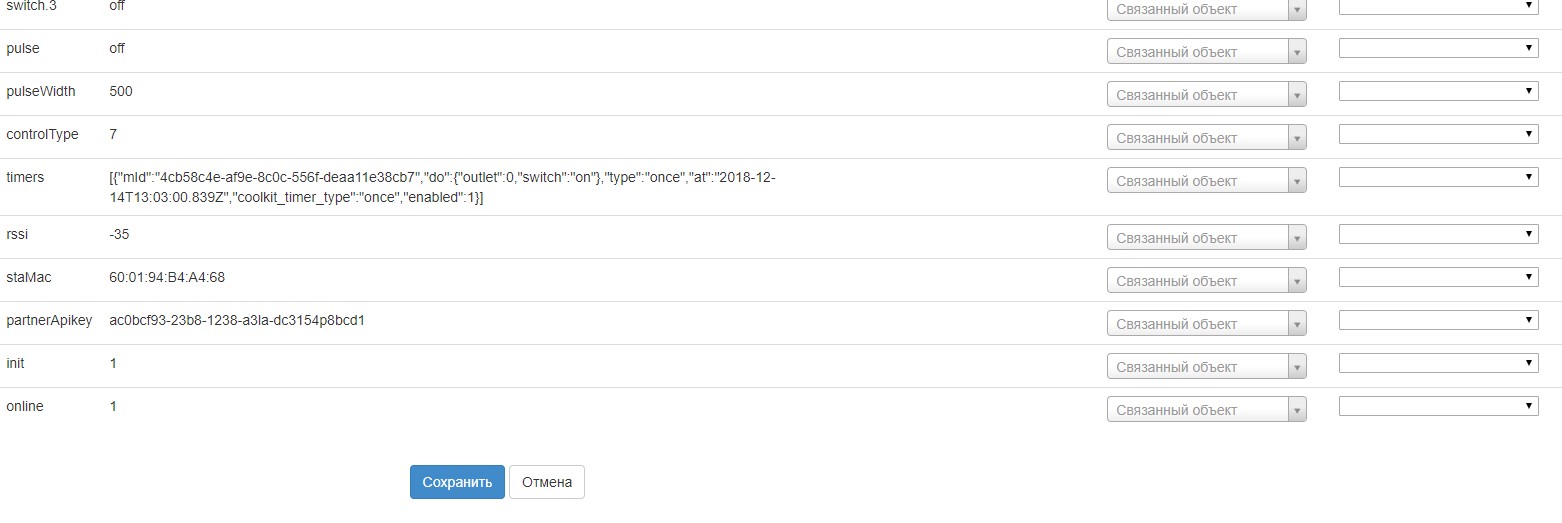Expand the empty select box in pulse row
Screen dimensions: 1562x523
point(1438,48)
